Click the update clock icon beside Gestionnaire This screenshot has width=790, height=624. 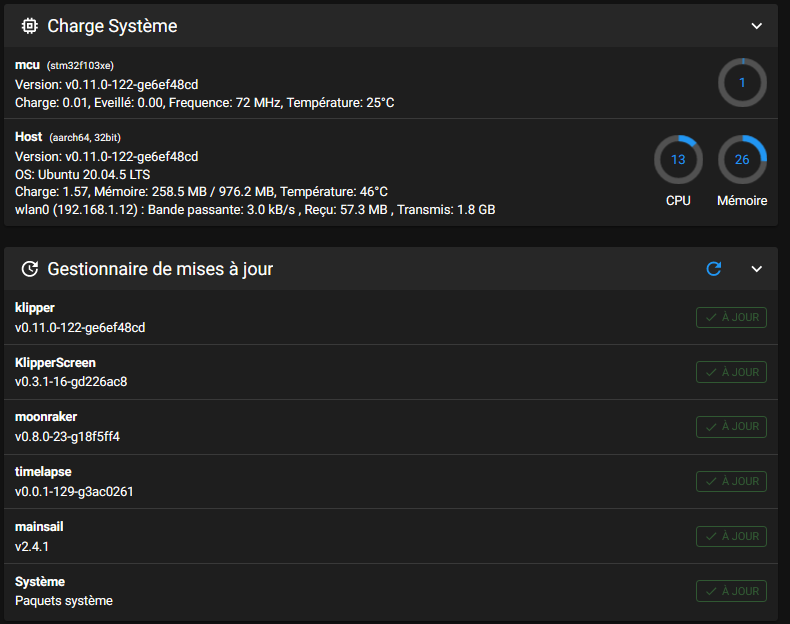pyautogui.click(x=30, y=269)
